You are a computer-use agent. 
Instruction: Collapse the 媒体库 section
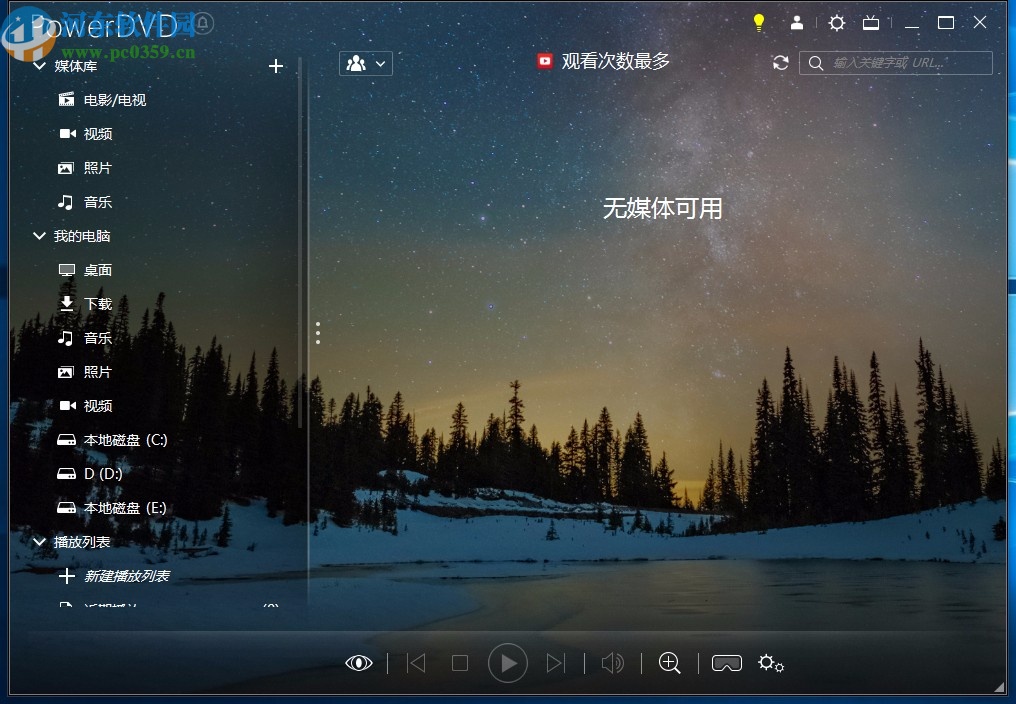(39, 65)
